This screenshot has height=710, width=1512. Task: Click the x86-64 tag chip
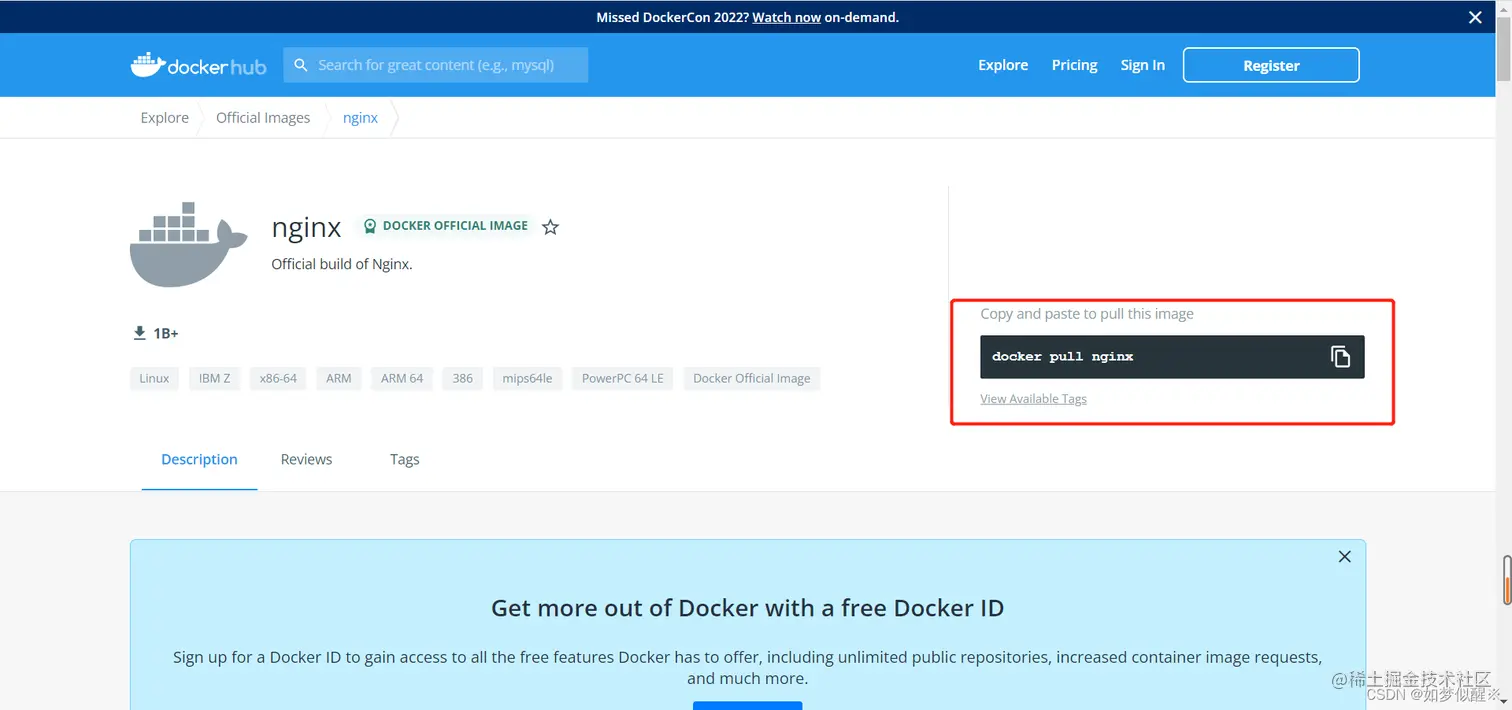point(278,379)
